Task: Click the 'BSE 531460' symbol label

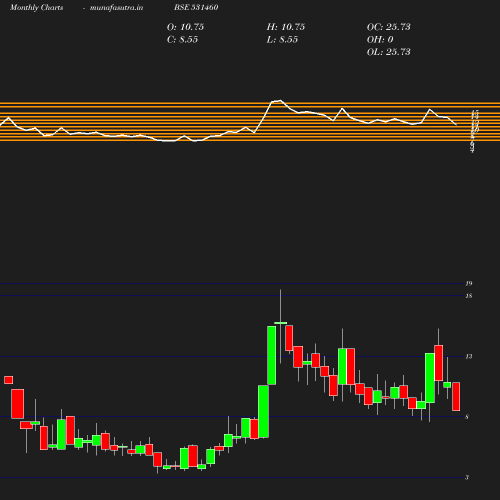Action: (196, 7)
